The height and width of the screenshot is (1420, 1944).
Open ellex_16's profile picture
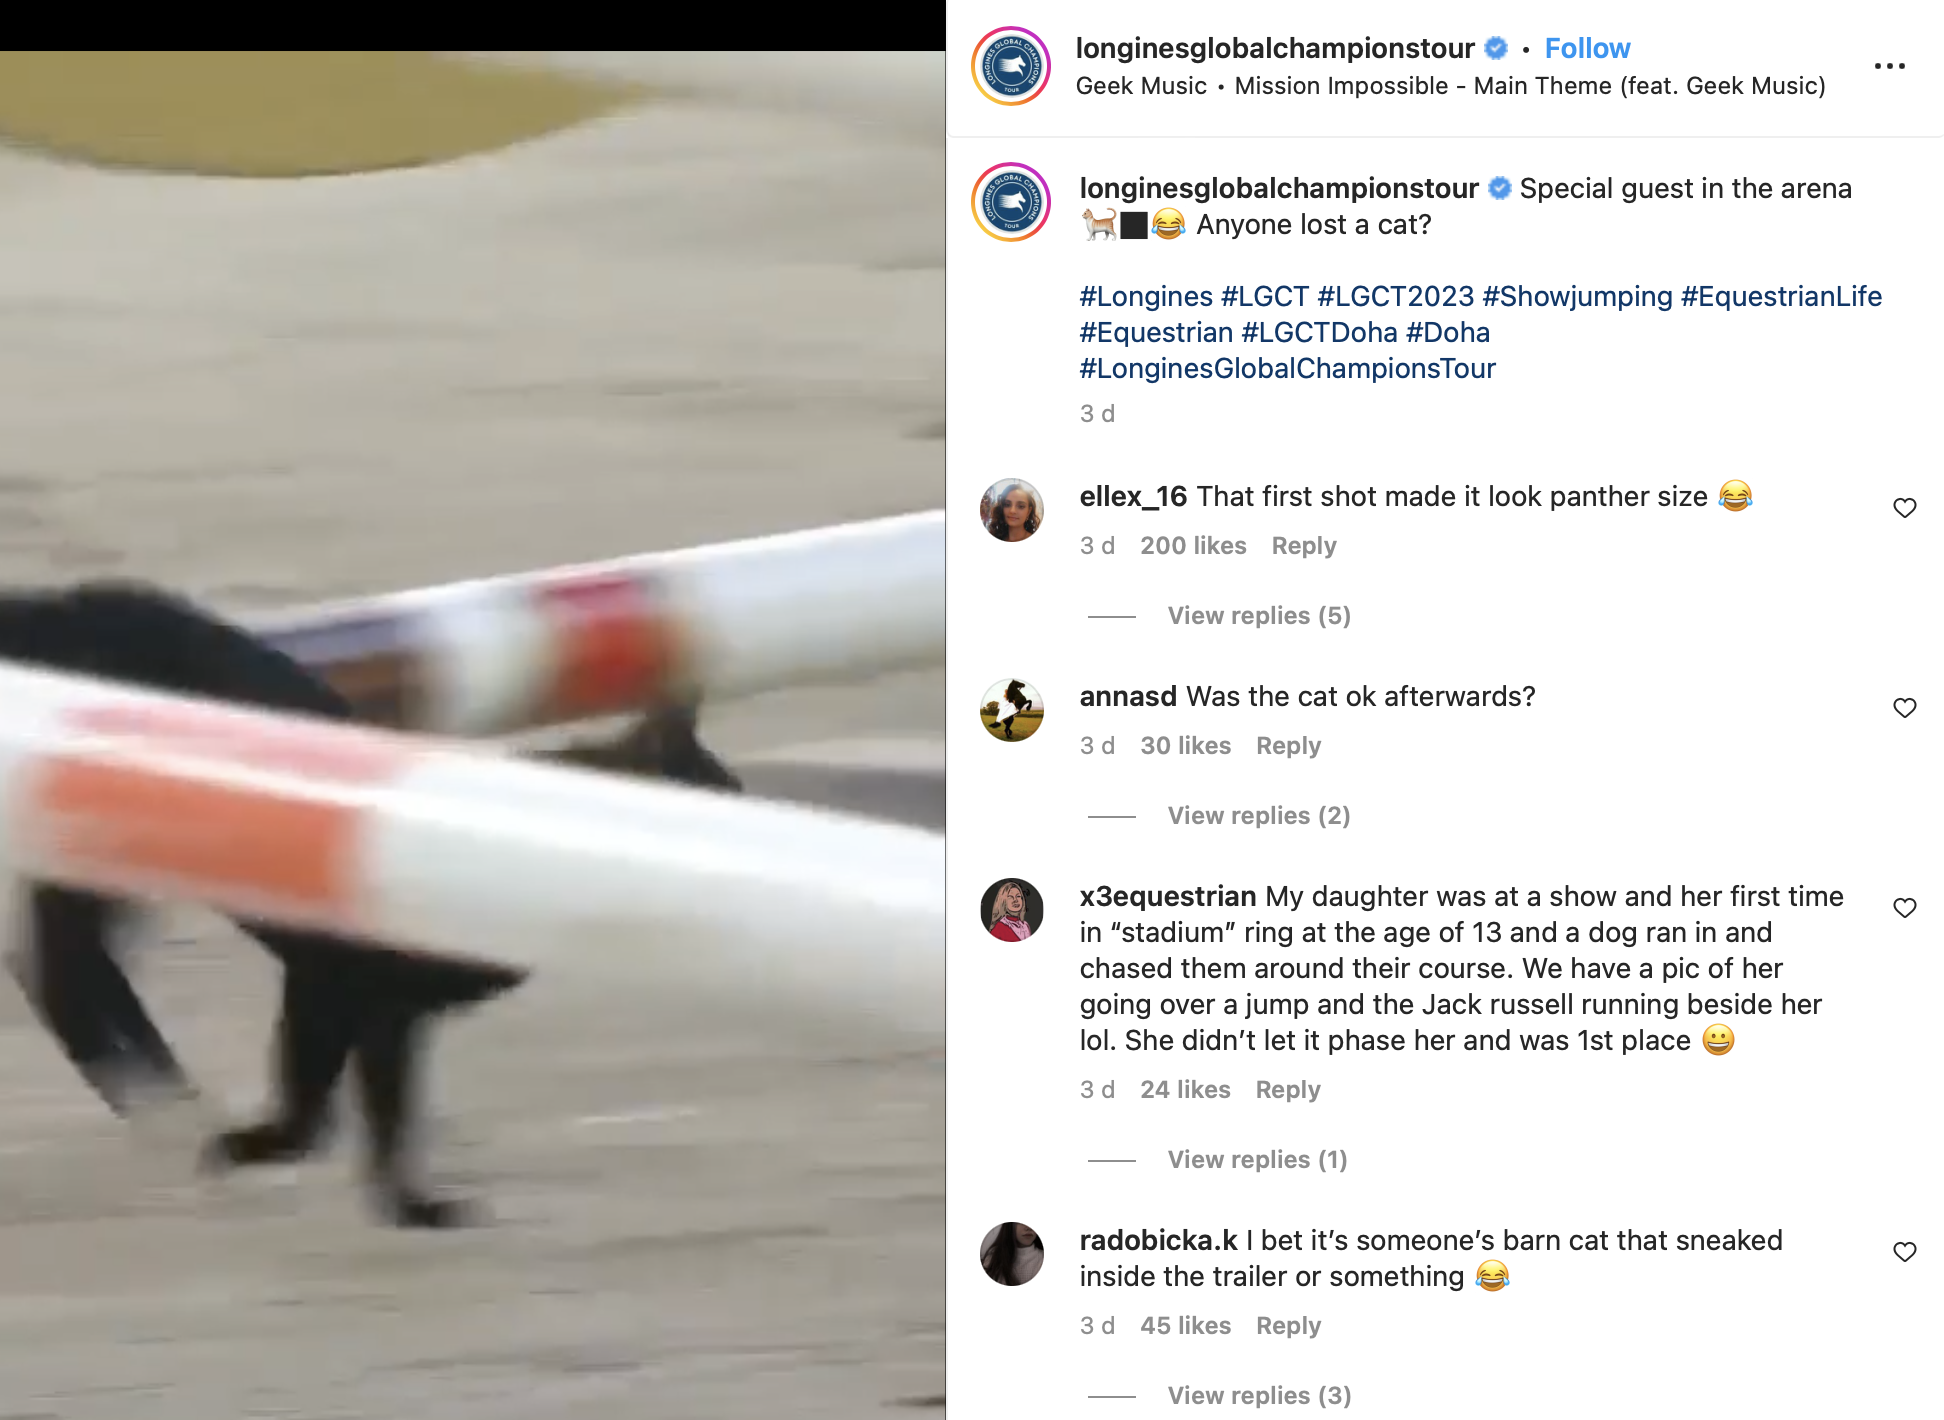tap(1011, 510)
